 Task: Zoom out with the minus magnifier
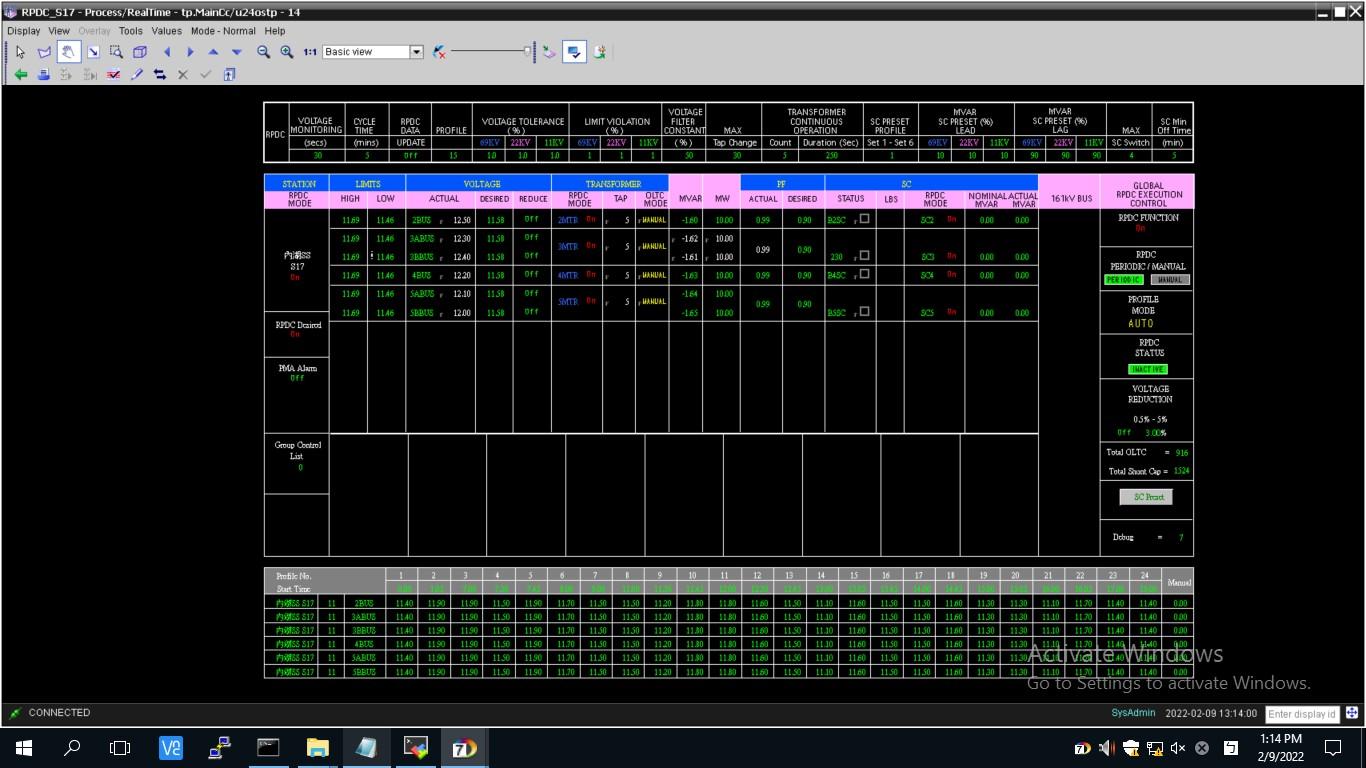(x=263, y=52)
